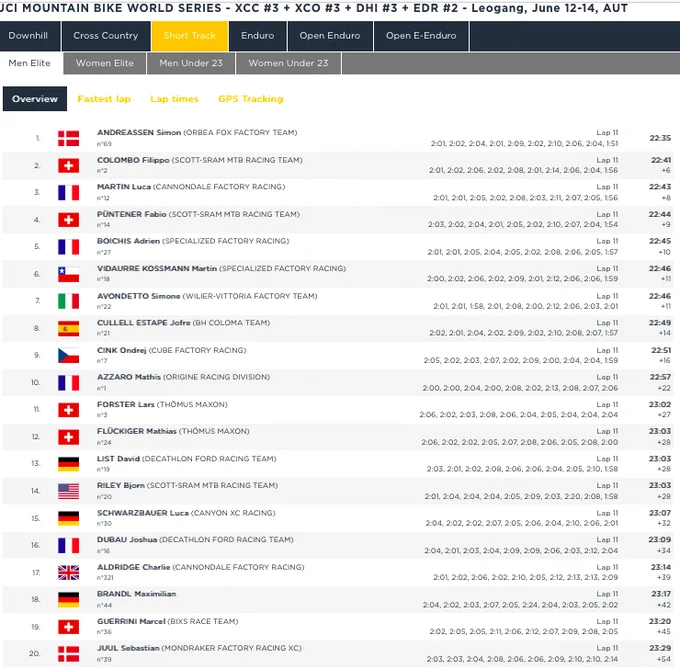Click French flag beside Boichis Adrien
The image size is (680, 669).
point(69,247)
